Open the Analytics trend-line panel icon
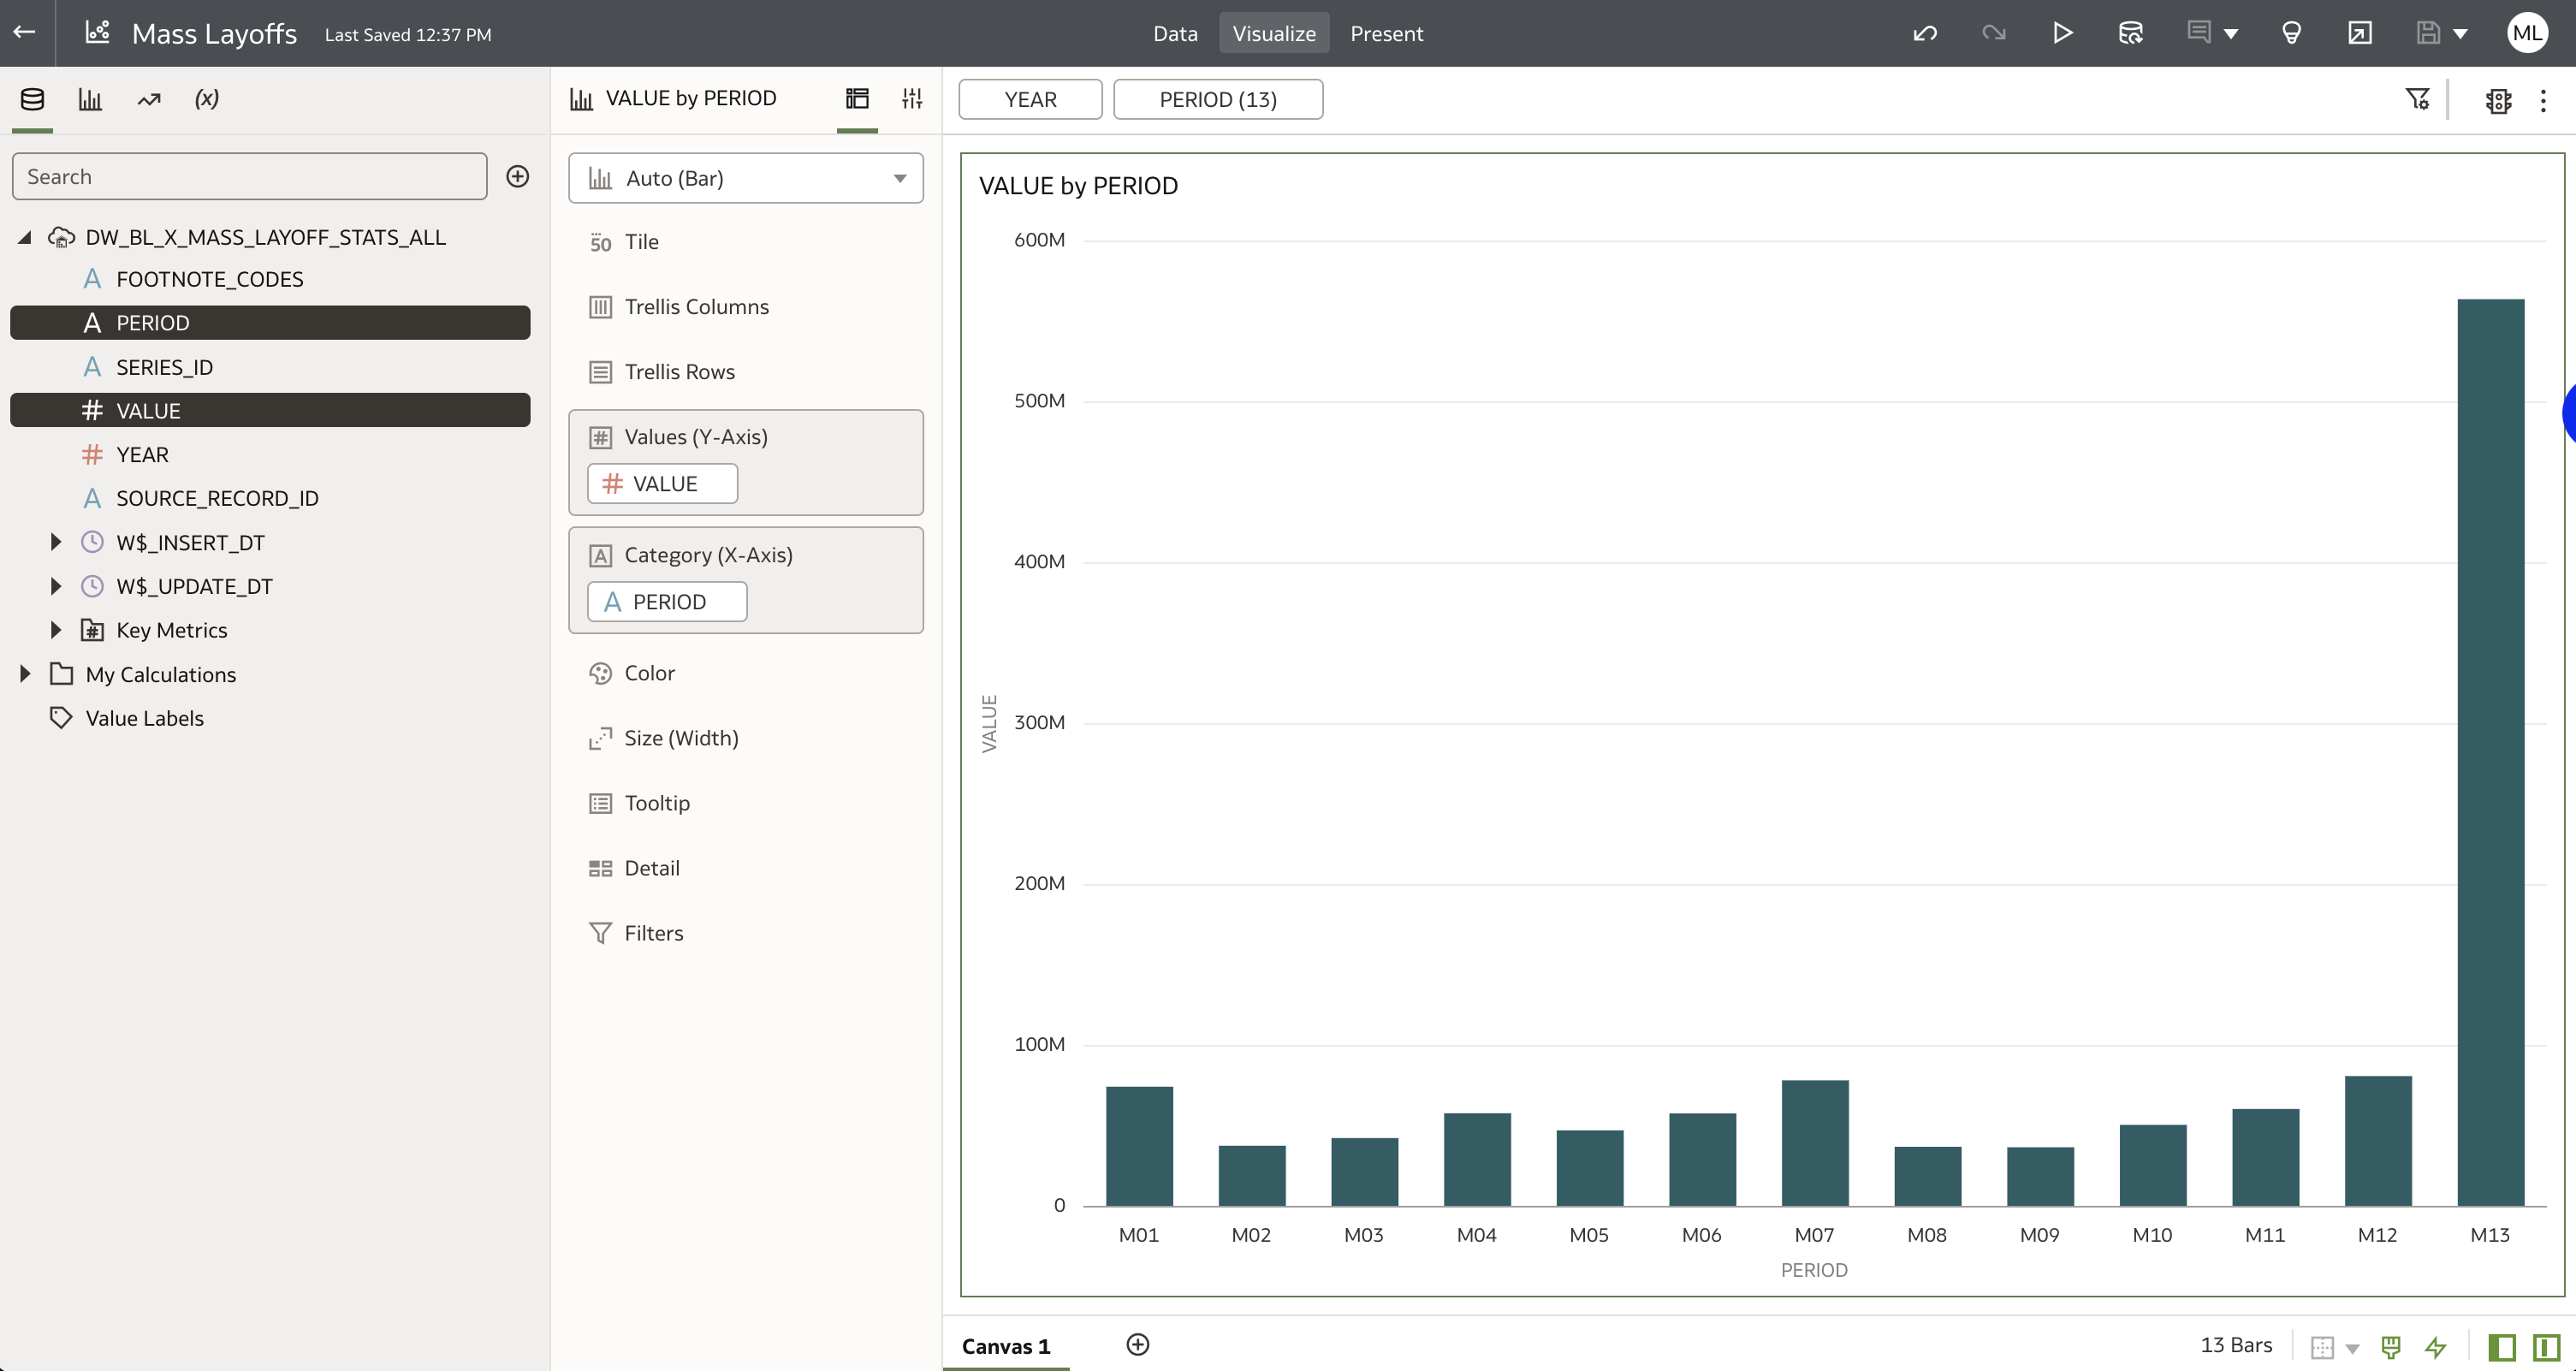Viewport: 2576px width, 1371px height. [x=149, y=99]
